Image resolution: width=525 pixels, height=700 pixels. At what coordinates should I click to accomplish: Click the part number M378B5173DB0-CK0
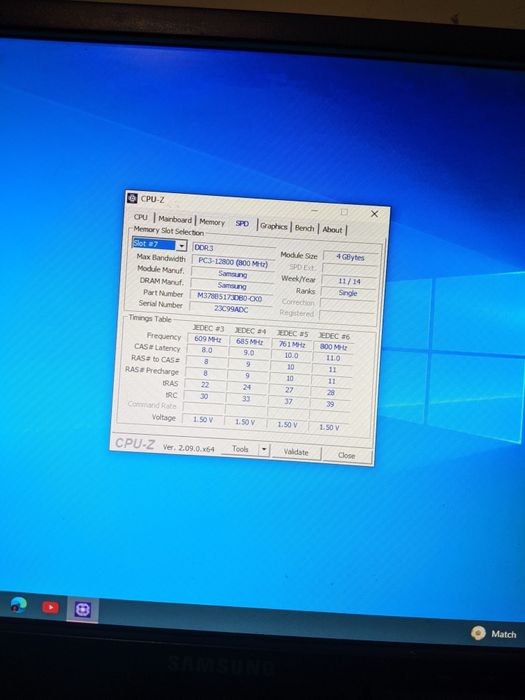click(230, 297)
